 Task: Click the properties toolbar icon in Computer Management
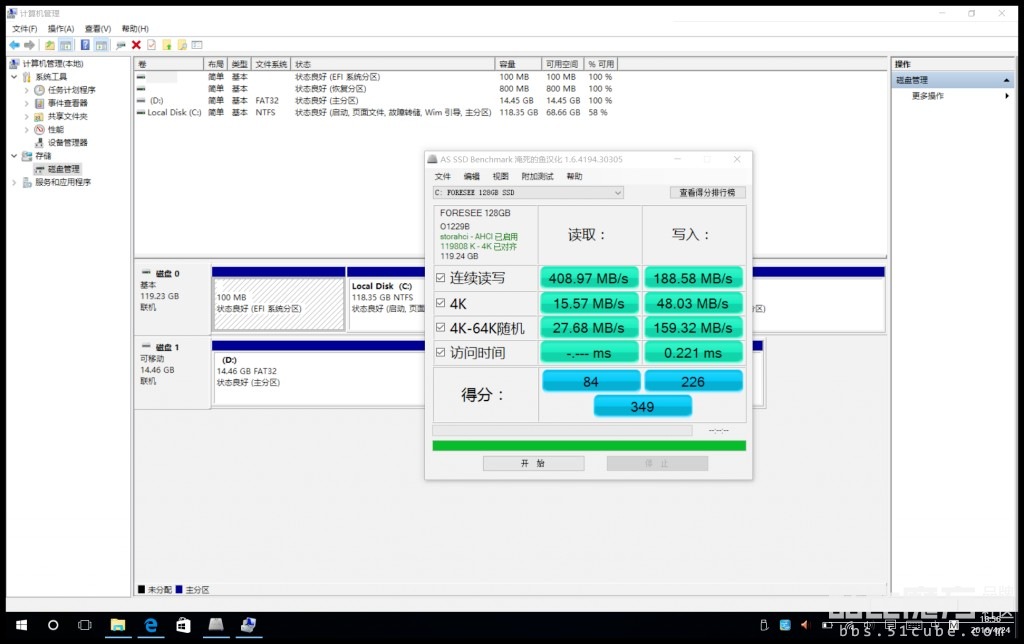[151, 45]
